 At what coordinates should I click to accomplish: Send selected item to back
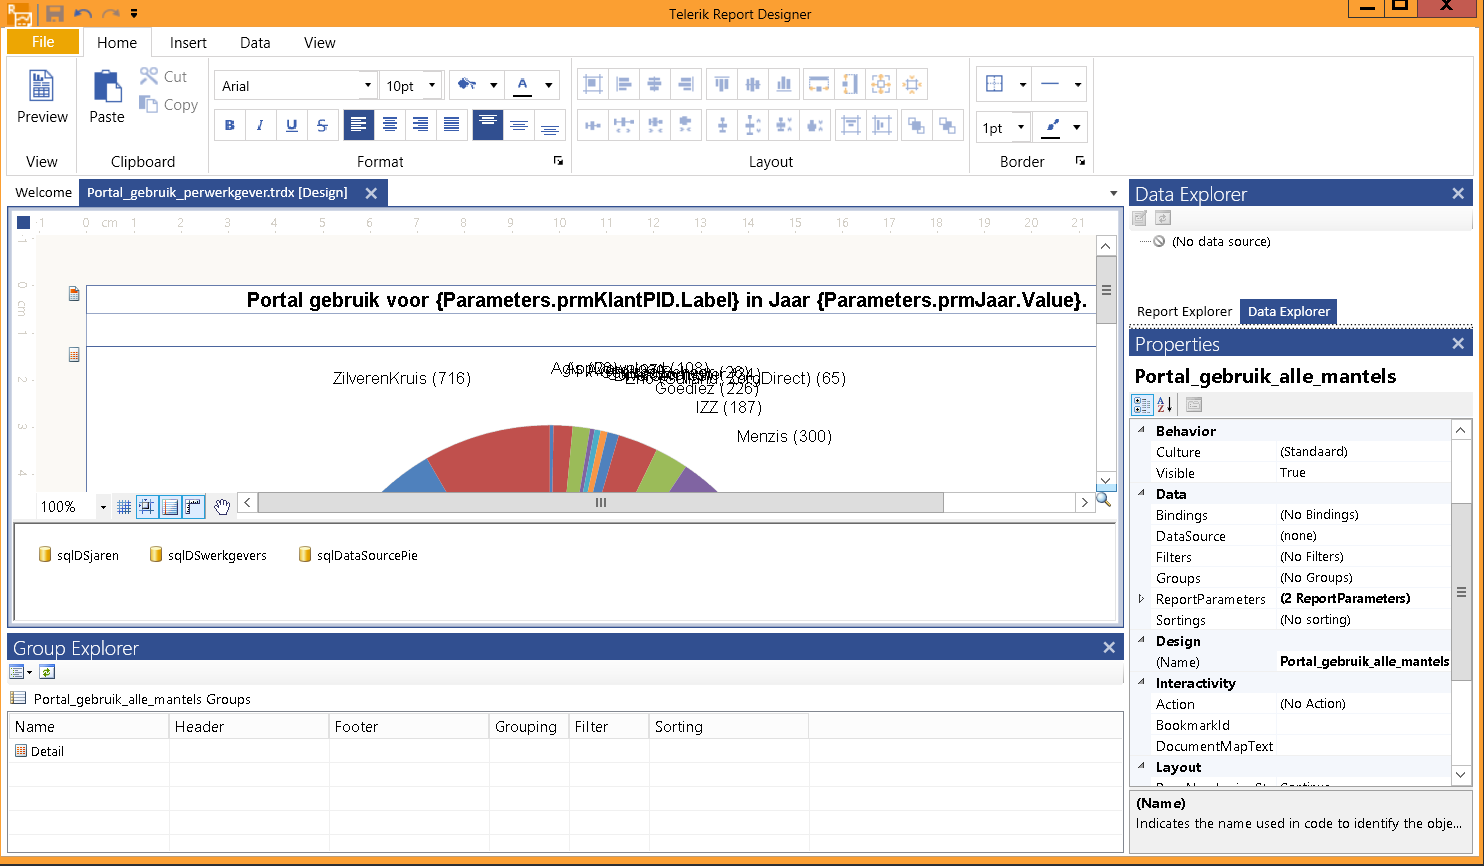point(946,125)
